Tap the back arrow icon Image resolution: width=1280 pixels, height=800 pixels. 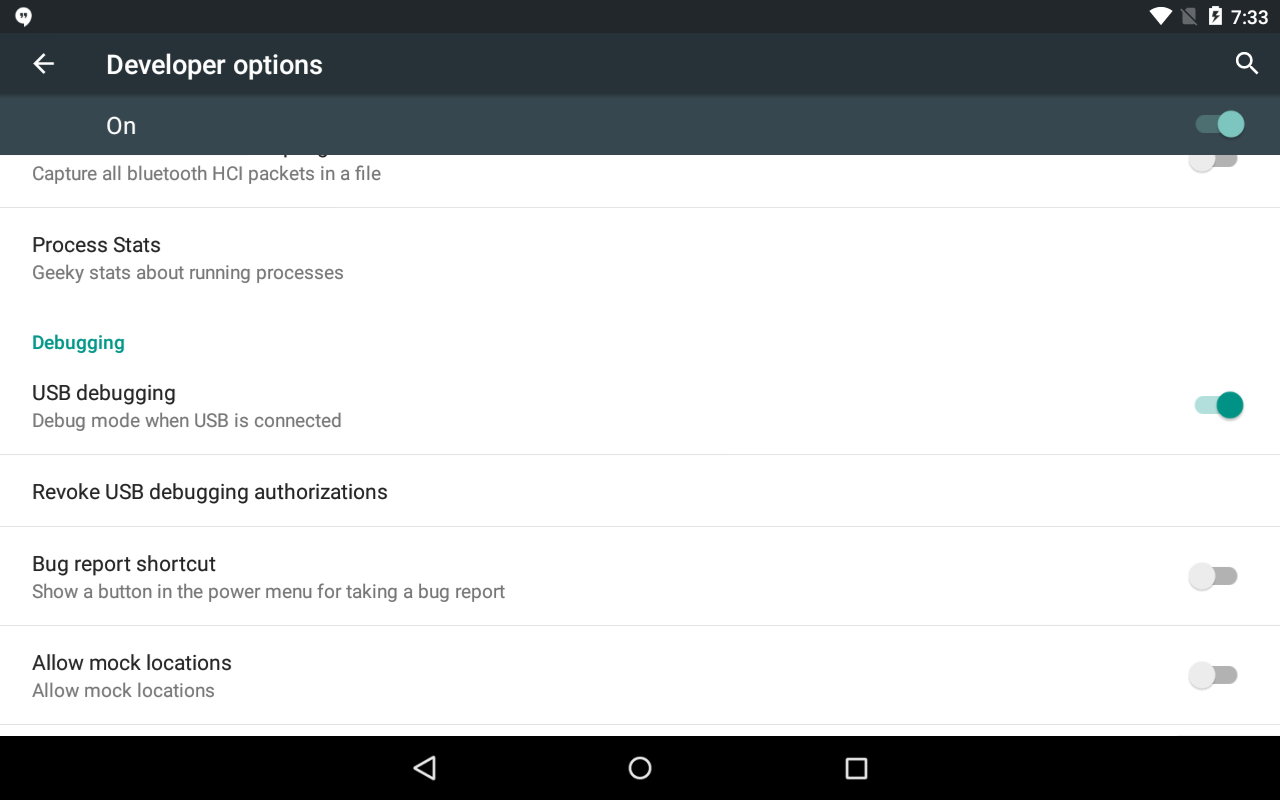point(43,64)
